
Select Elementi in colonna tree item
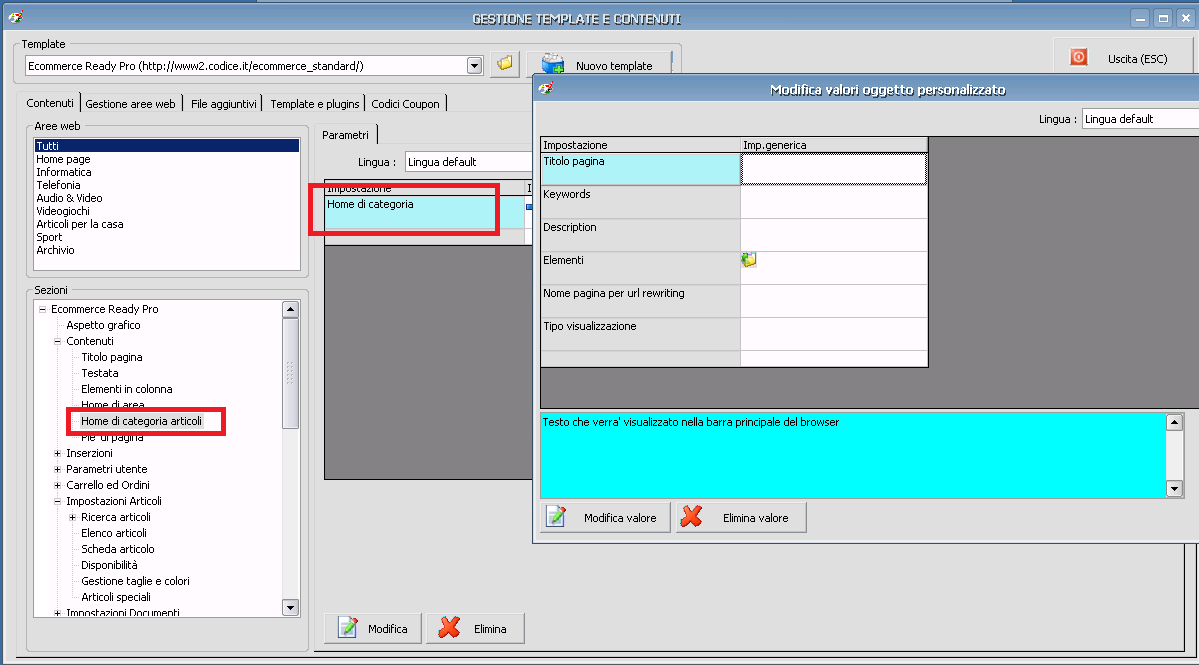tap(126, 389)
